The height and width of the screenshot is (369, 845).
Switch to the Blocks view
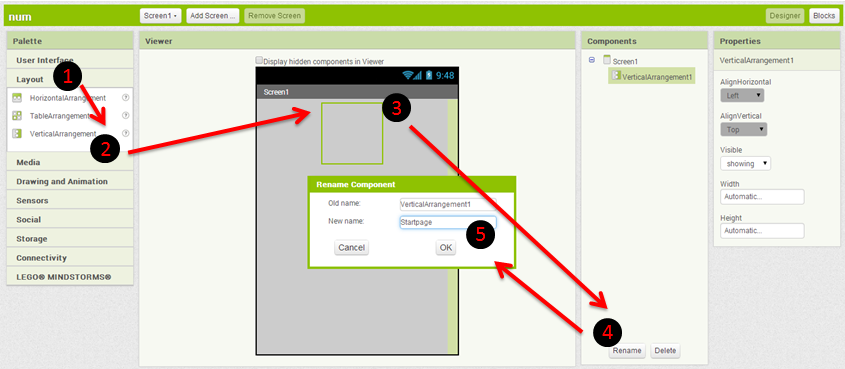click(824, 16)
